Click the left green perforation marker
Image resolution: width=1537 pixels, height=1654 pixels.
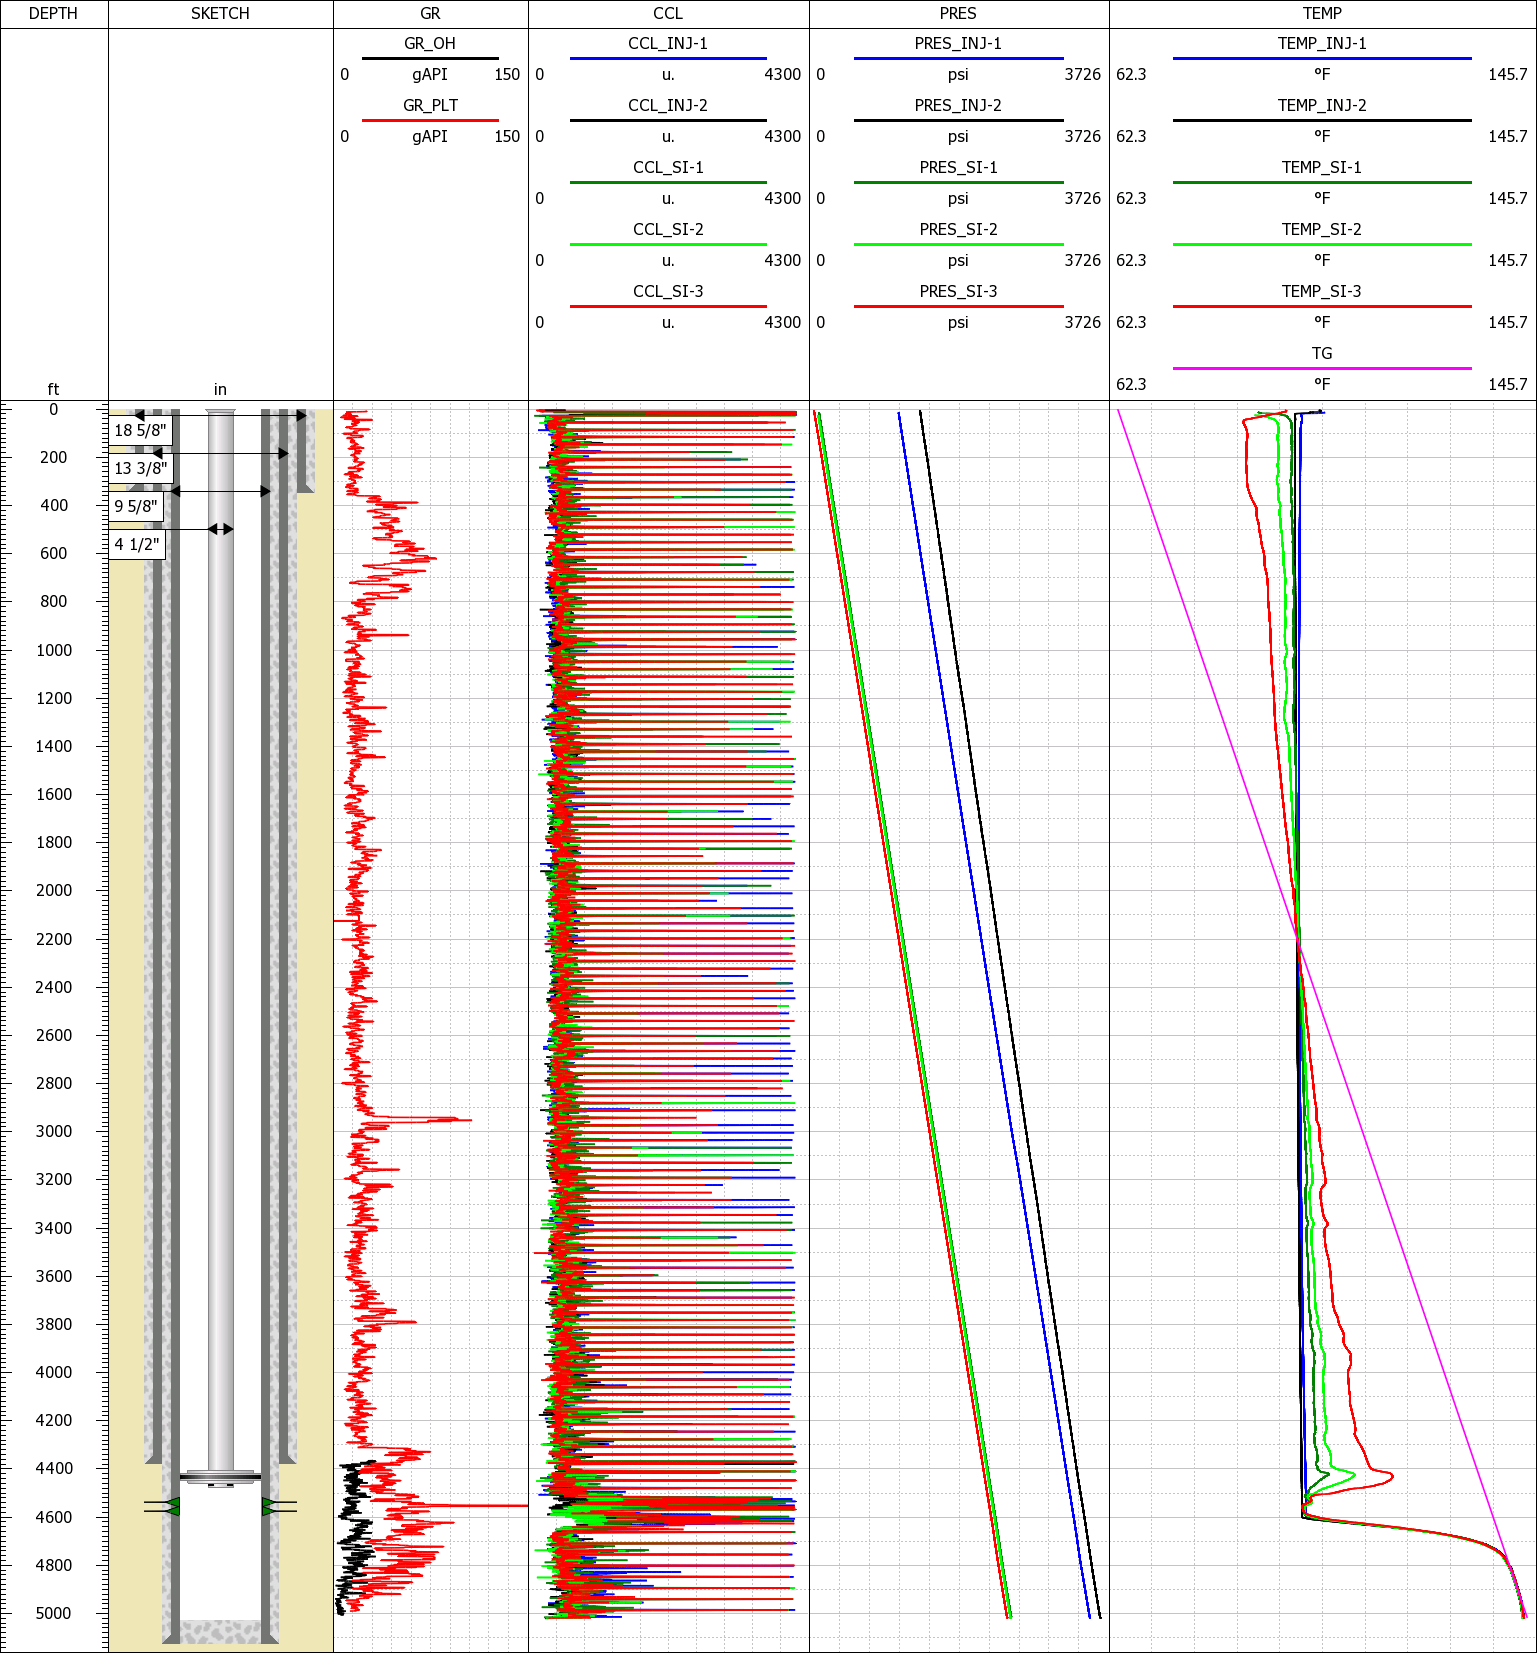click(x=172, y=1506)
